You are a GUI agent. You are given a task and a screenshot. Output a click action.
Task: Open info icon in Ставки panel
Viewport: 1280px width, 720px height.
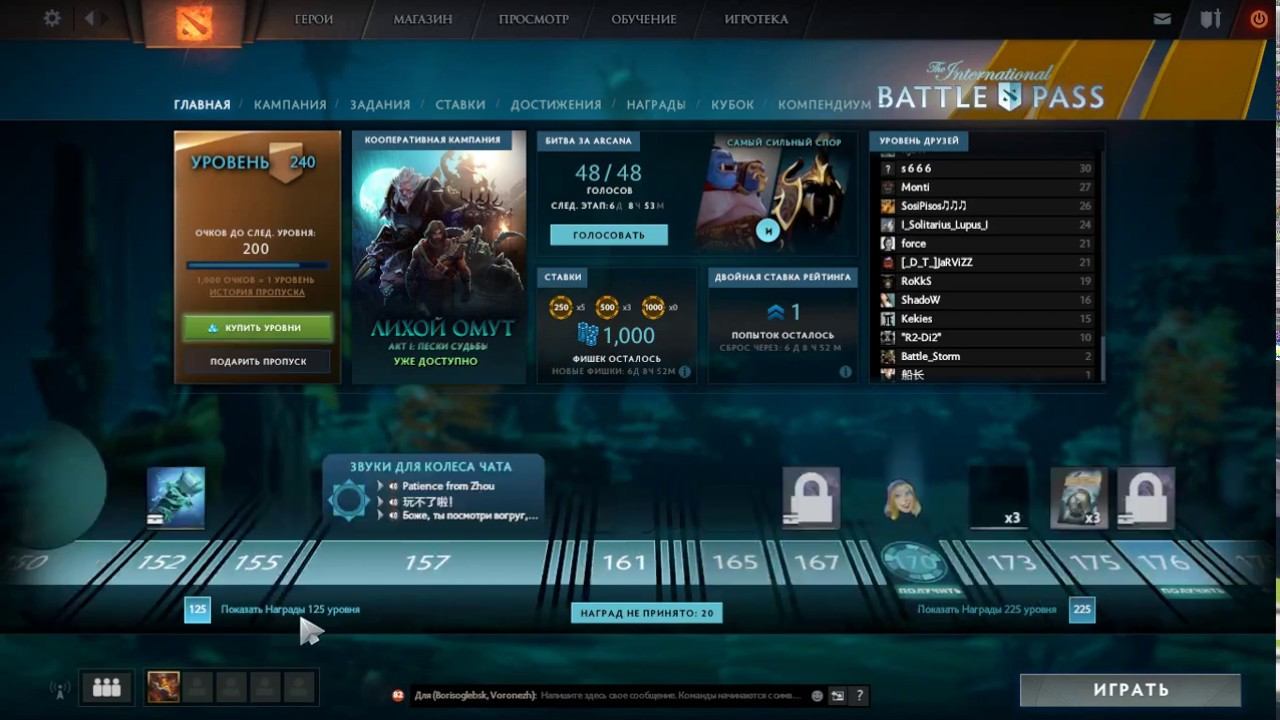685,371
